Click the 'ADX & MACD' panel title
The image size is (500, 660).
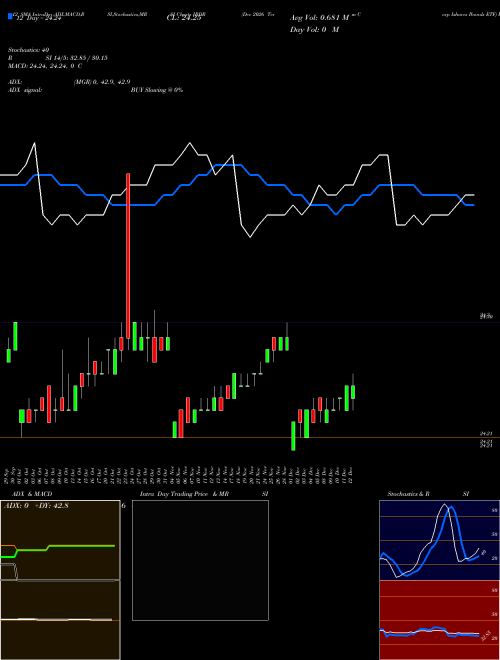(x=32, y=494)
